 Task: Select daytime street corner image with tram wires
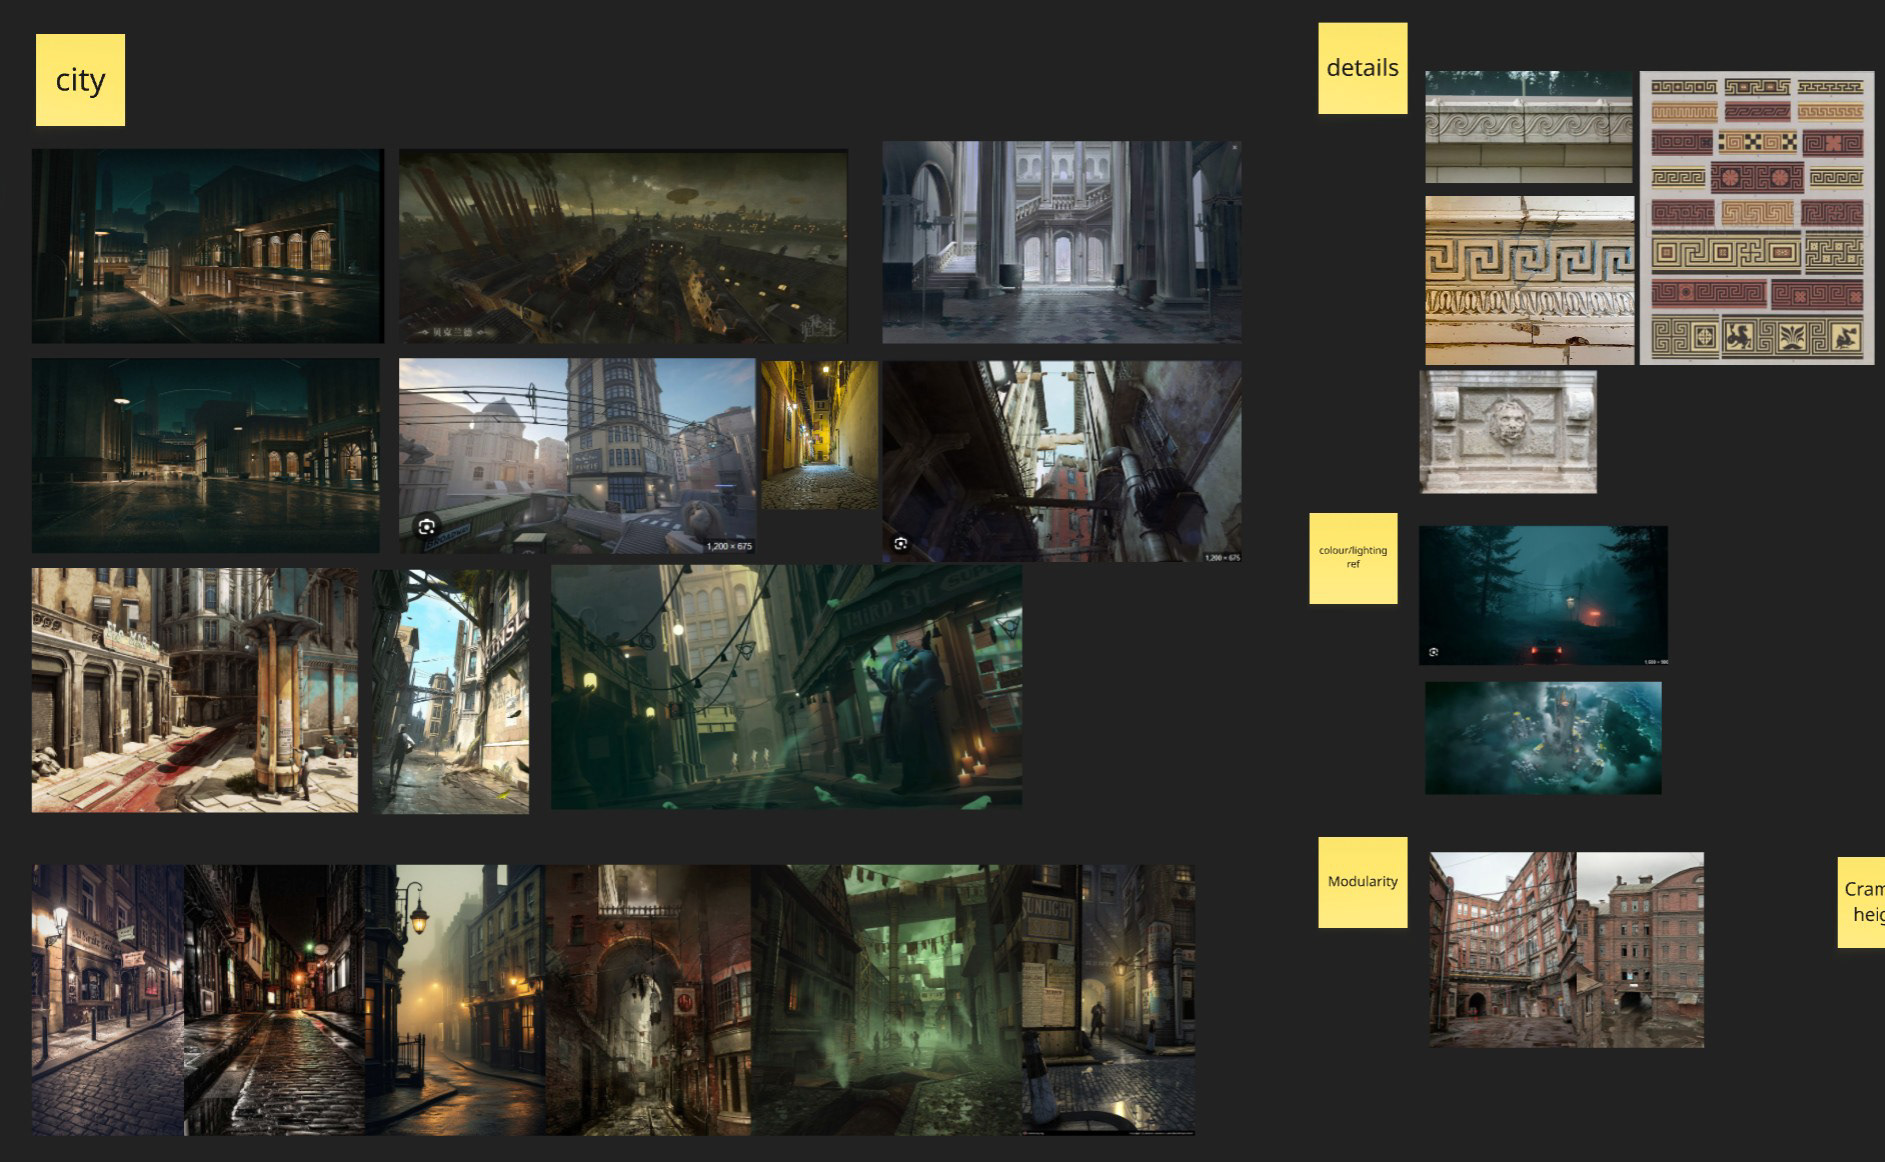[x=577, y=456]
